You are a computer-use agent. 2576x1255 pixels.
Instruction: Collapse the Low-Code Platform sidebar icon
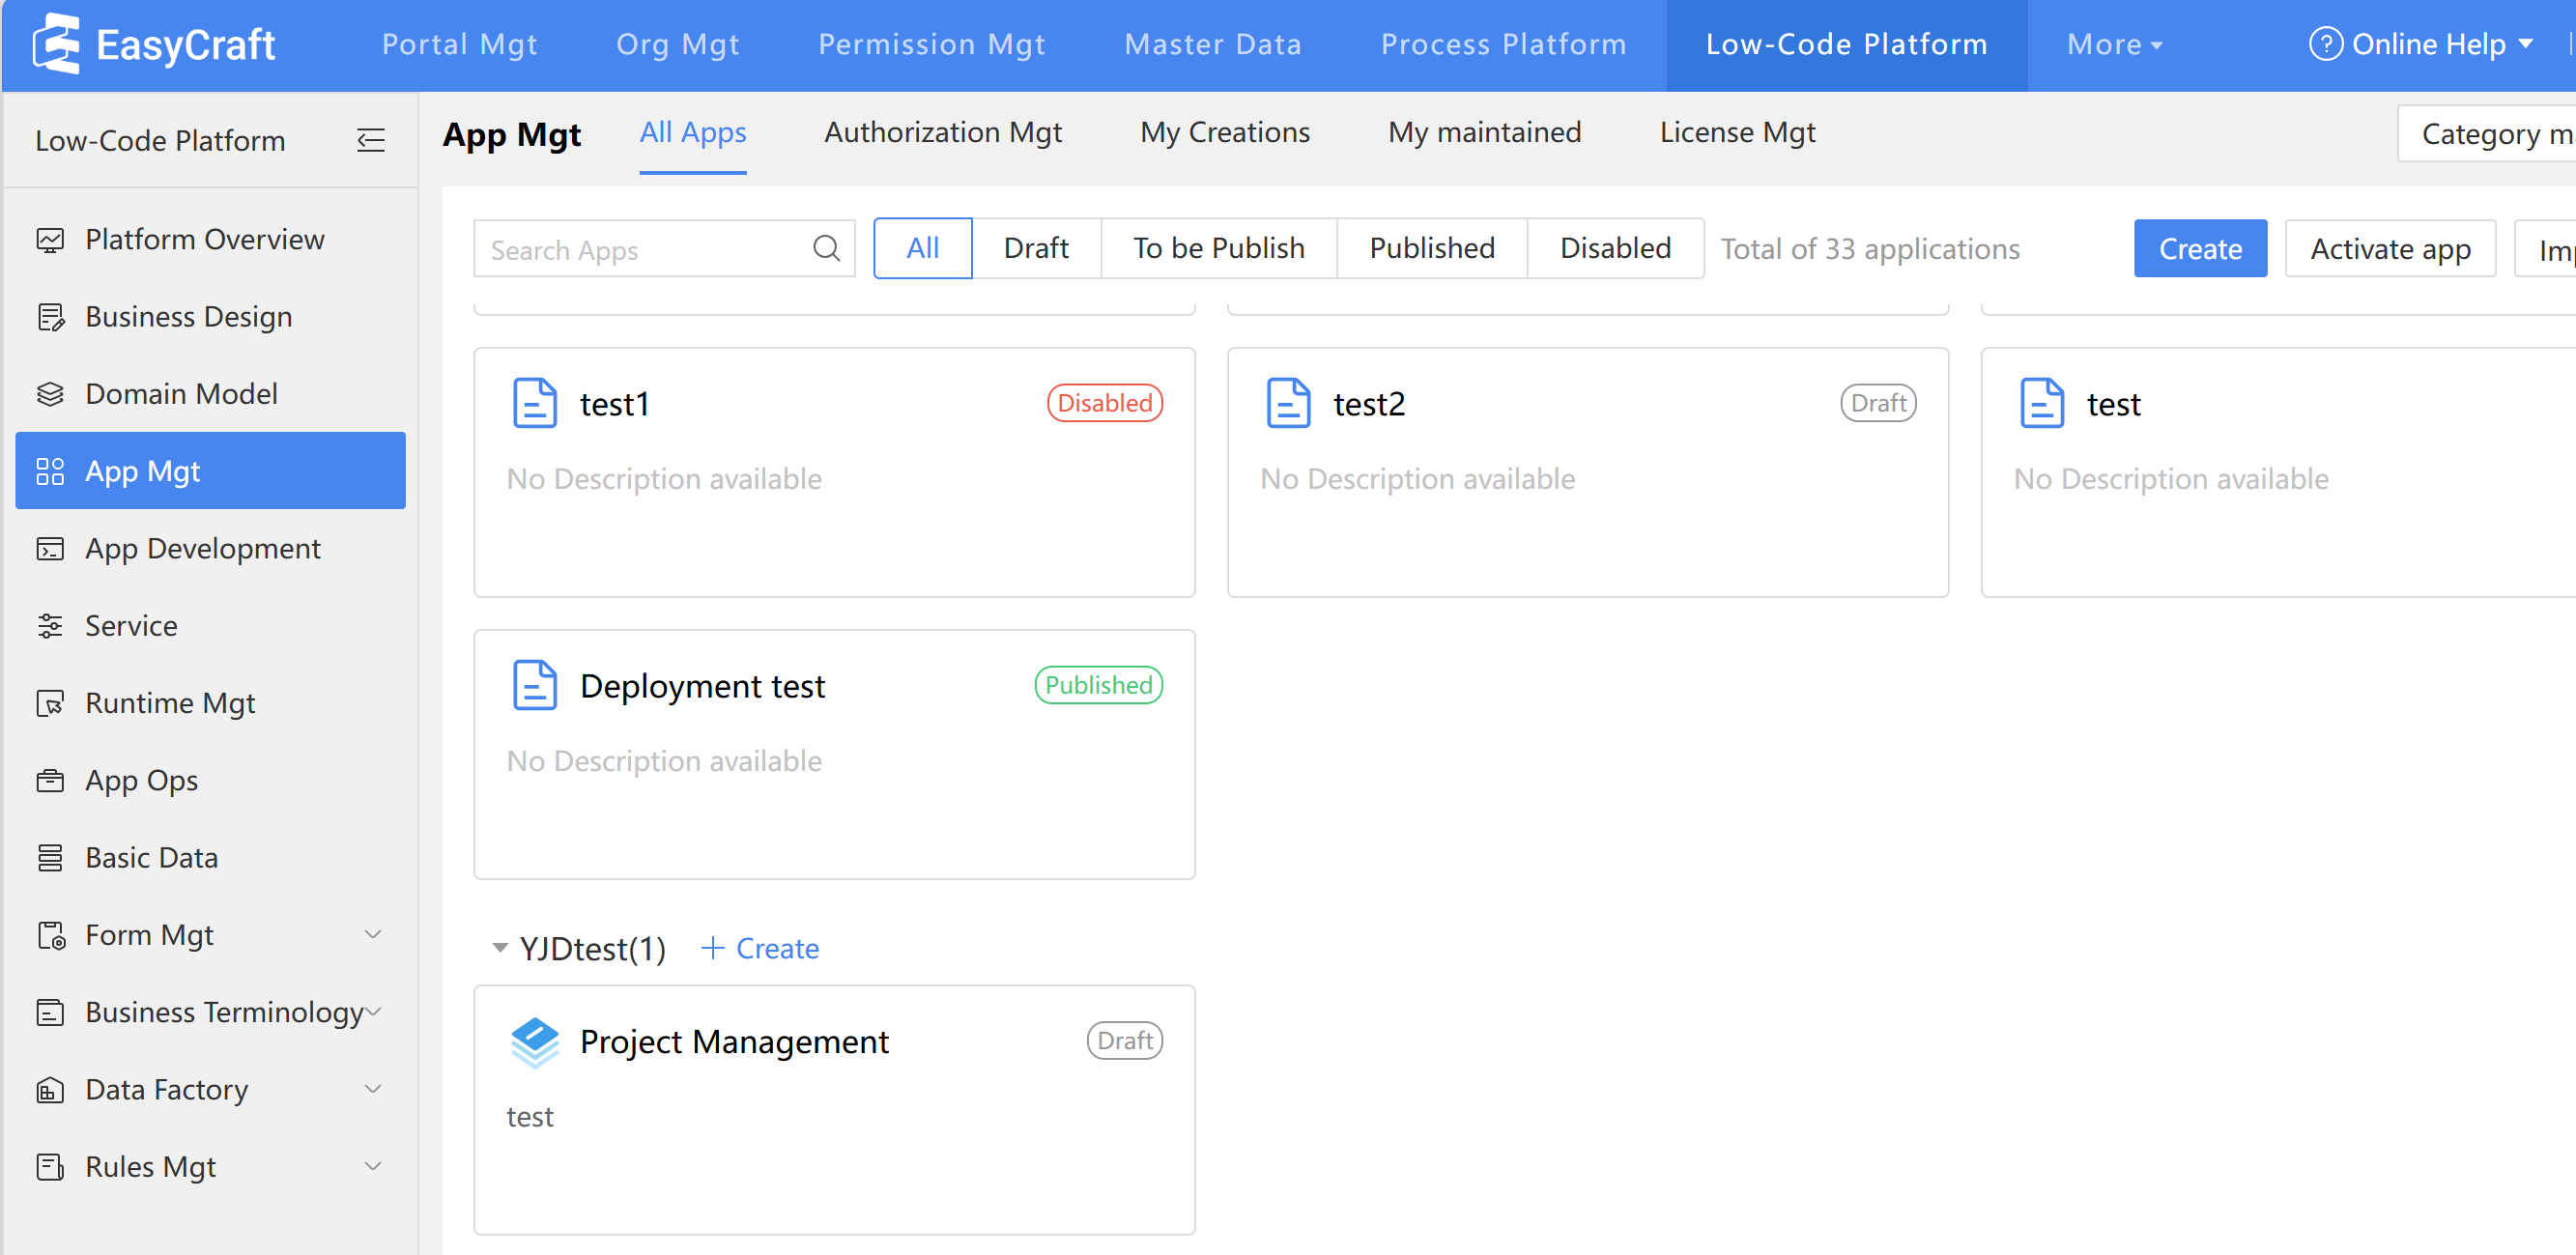pos(370,140)
